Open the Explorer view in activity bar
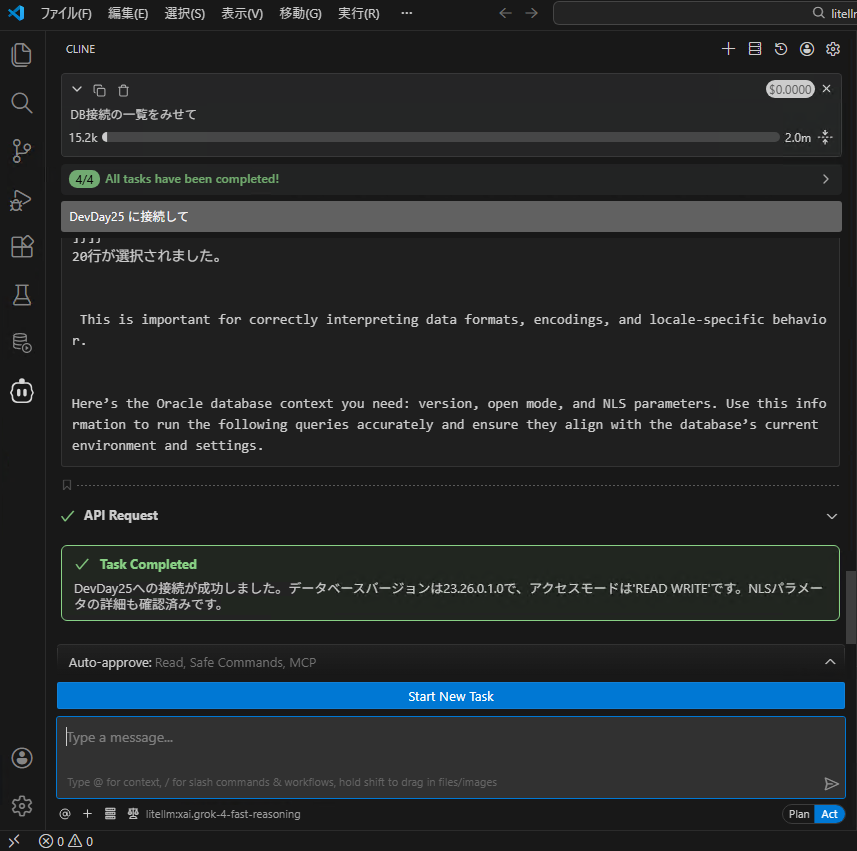 (21, 55)
